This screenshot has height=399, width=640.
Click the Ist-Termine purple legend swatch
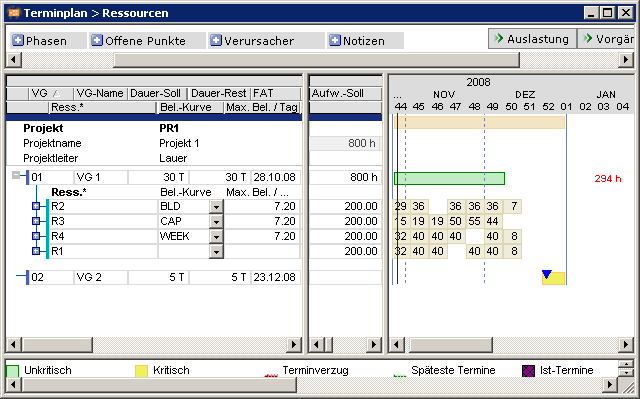528,371
